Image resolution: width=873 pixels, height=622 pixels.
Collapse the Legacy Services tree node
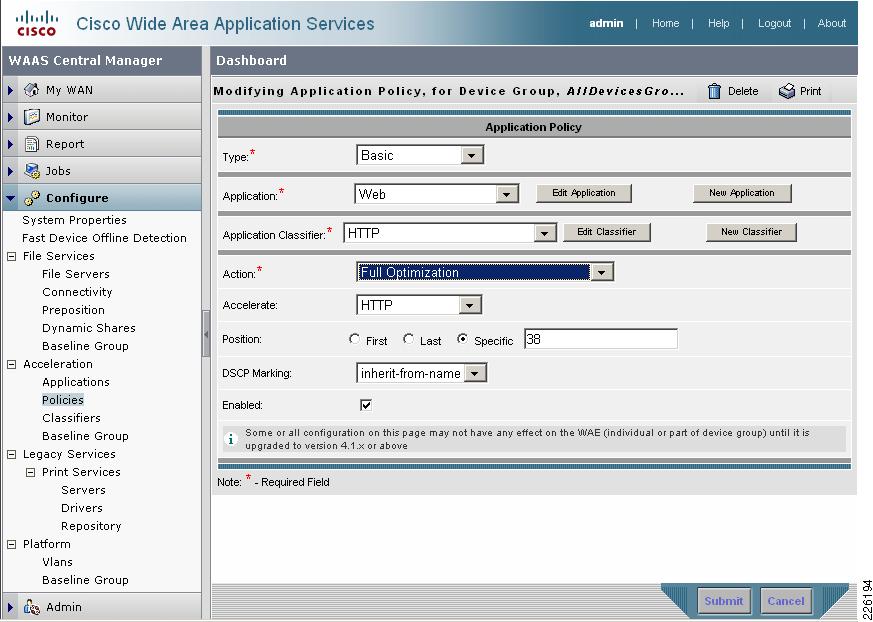pyautogui.click(x=12, y=454)
